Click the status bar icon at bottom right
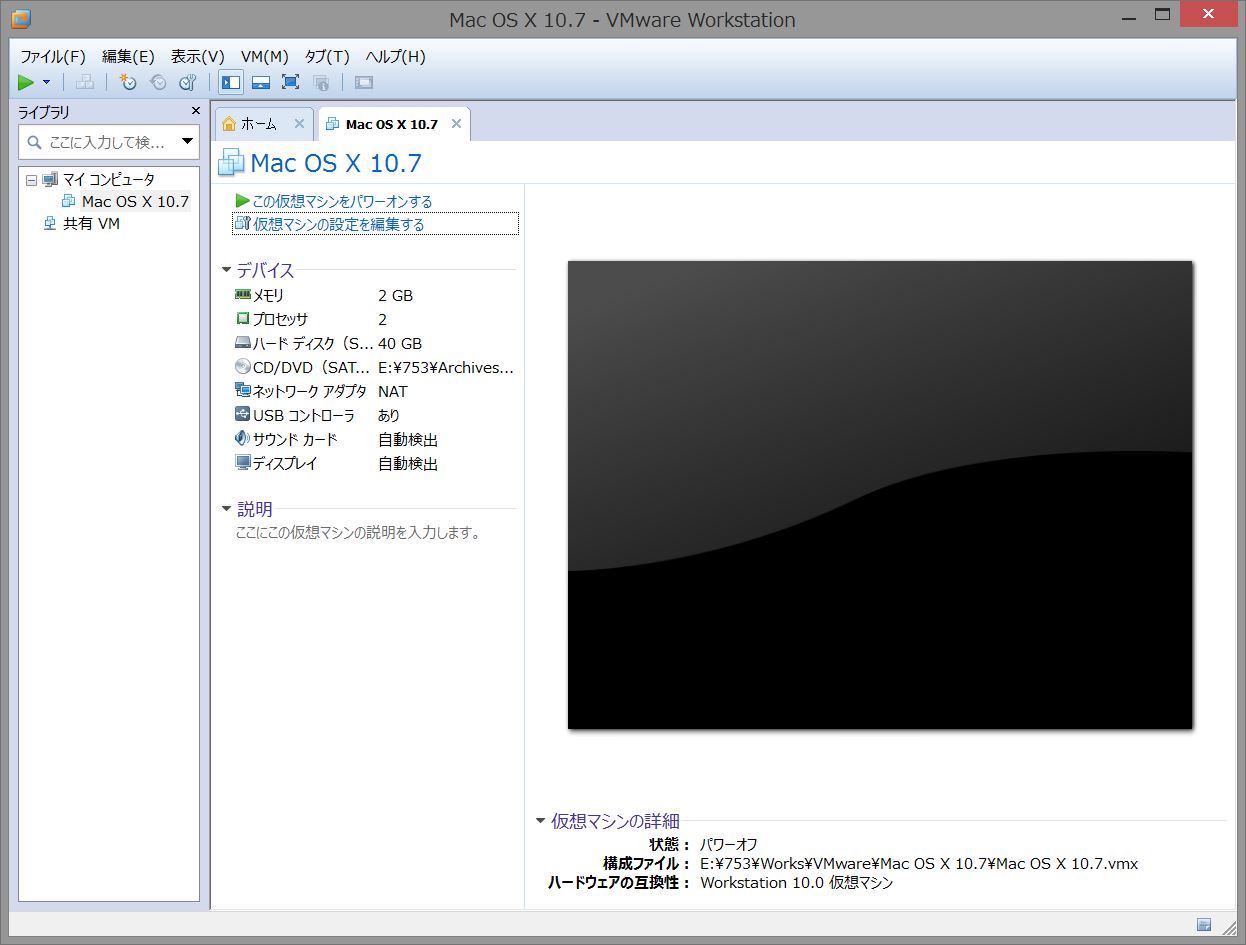The width and height of the screenshot is (1246, 945). tap(1204, 925)
